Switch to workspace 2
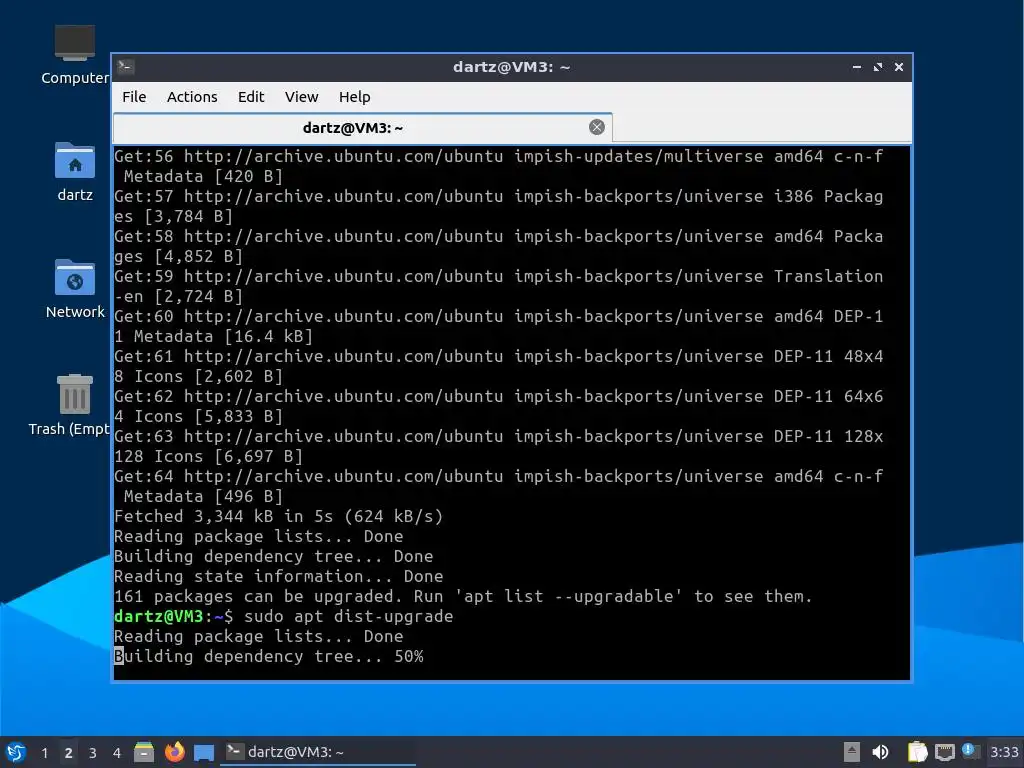Screen dimensions: 1024x768 coord(69,753)
